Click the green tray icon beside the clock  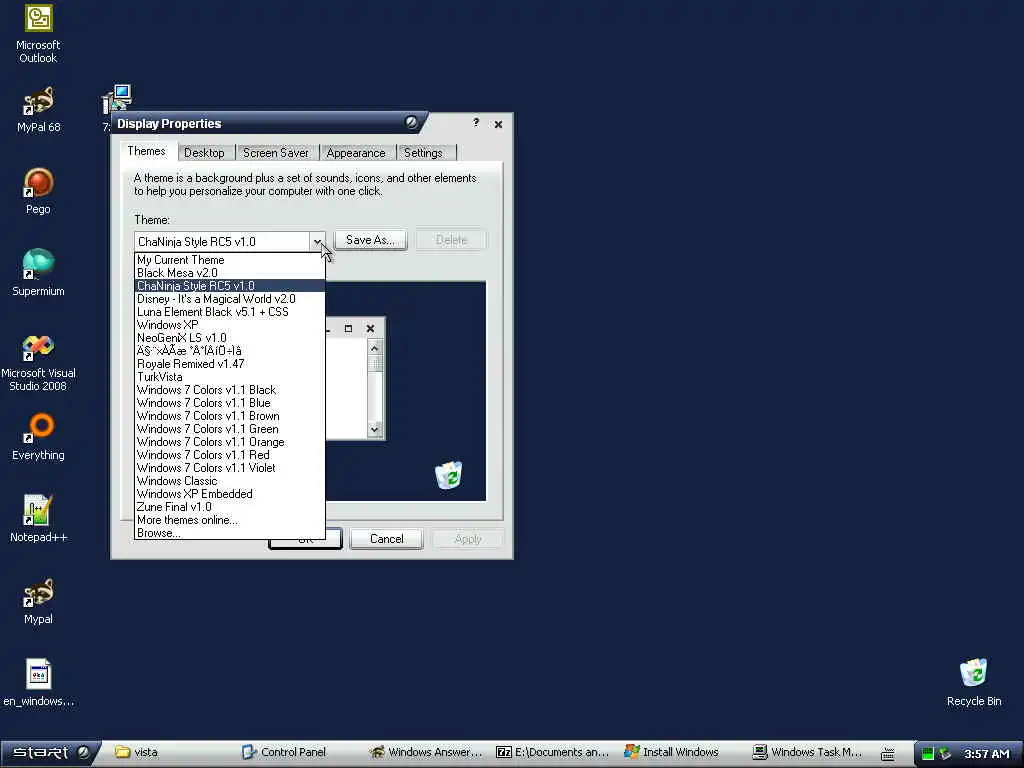coord(927,754)
